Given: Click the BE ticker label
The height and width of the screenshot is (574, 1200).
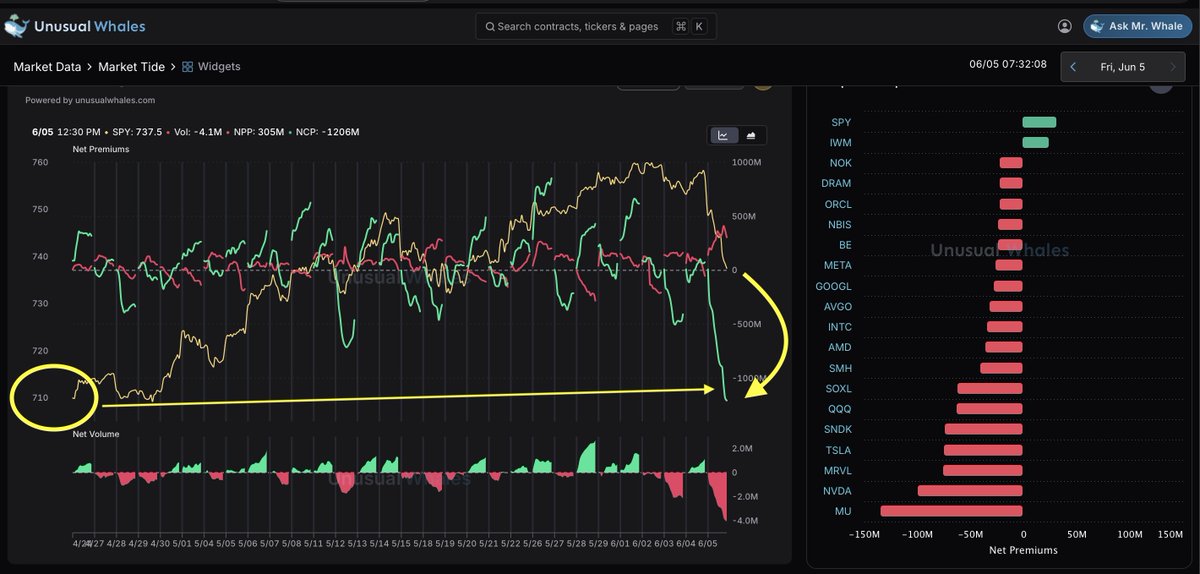Looking at the screenshot, I should coord(845,245).
